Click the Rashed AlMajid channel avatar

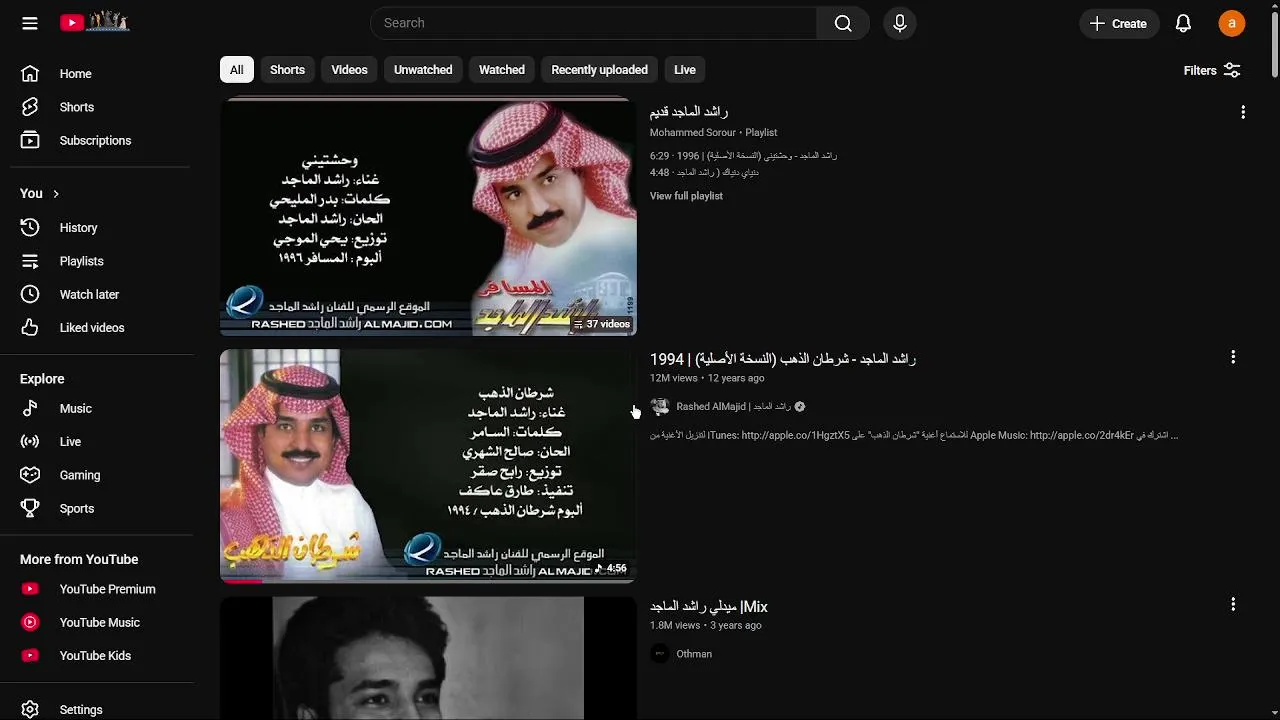659,406
